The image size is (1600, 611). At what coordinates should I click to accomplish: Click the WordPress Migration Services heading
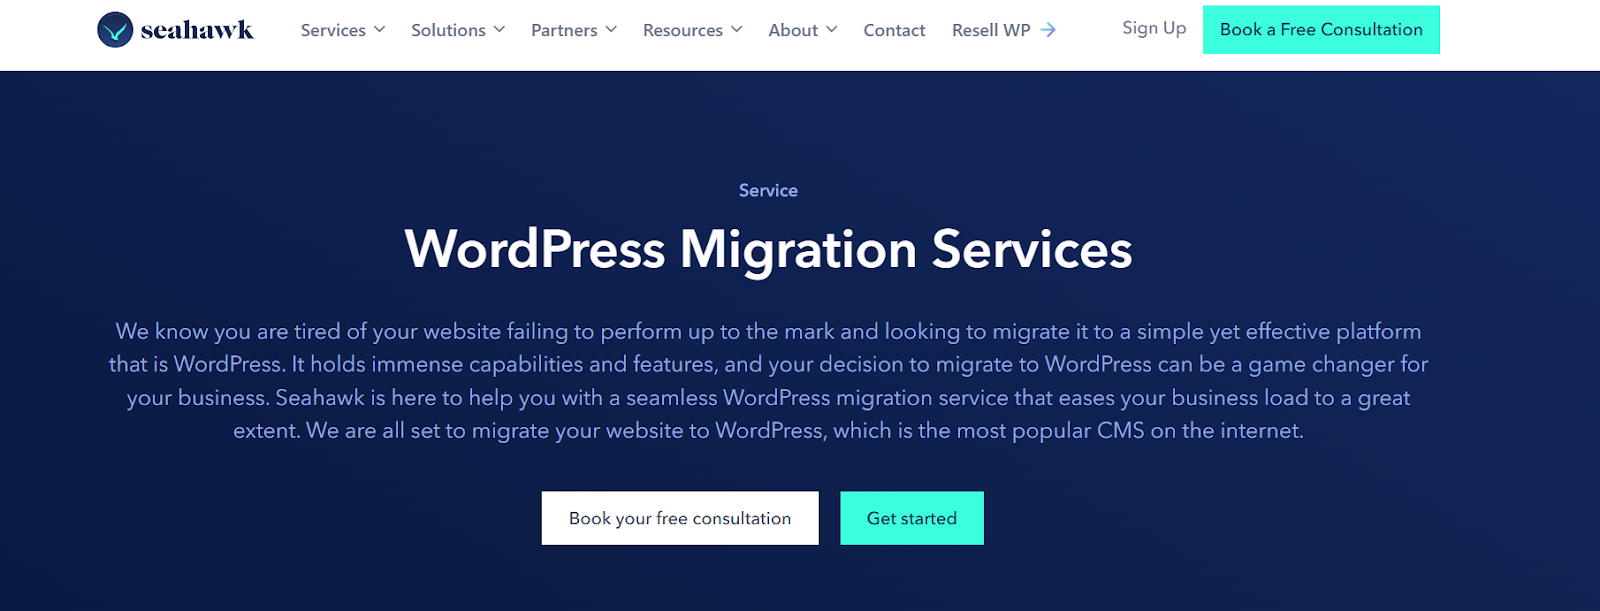[768, 249]
